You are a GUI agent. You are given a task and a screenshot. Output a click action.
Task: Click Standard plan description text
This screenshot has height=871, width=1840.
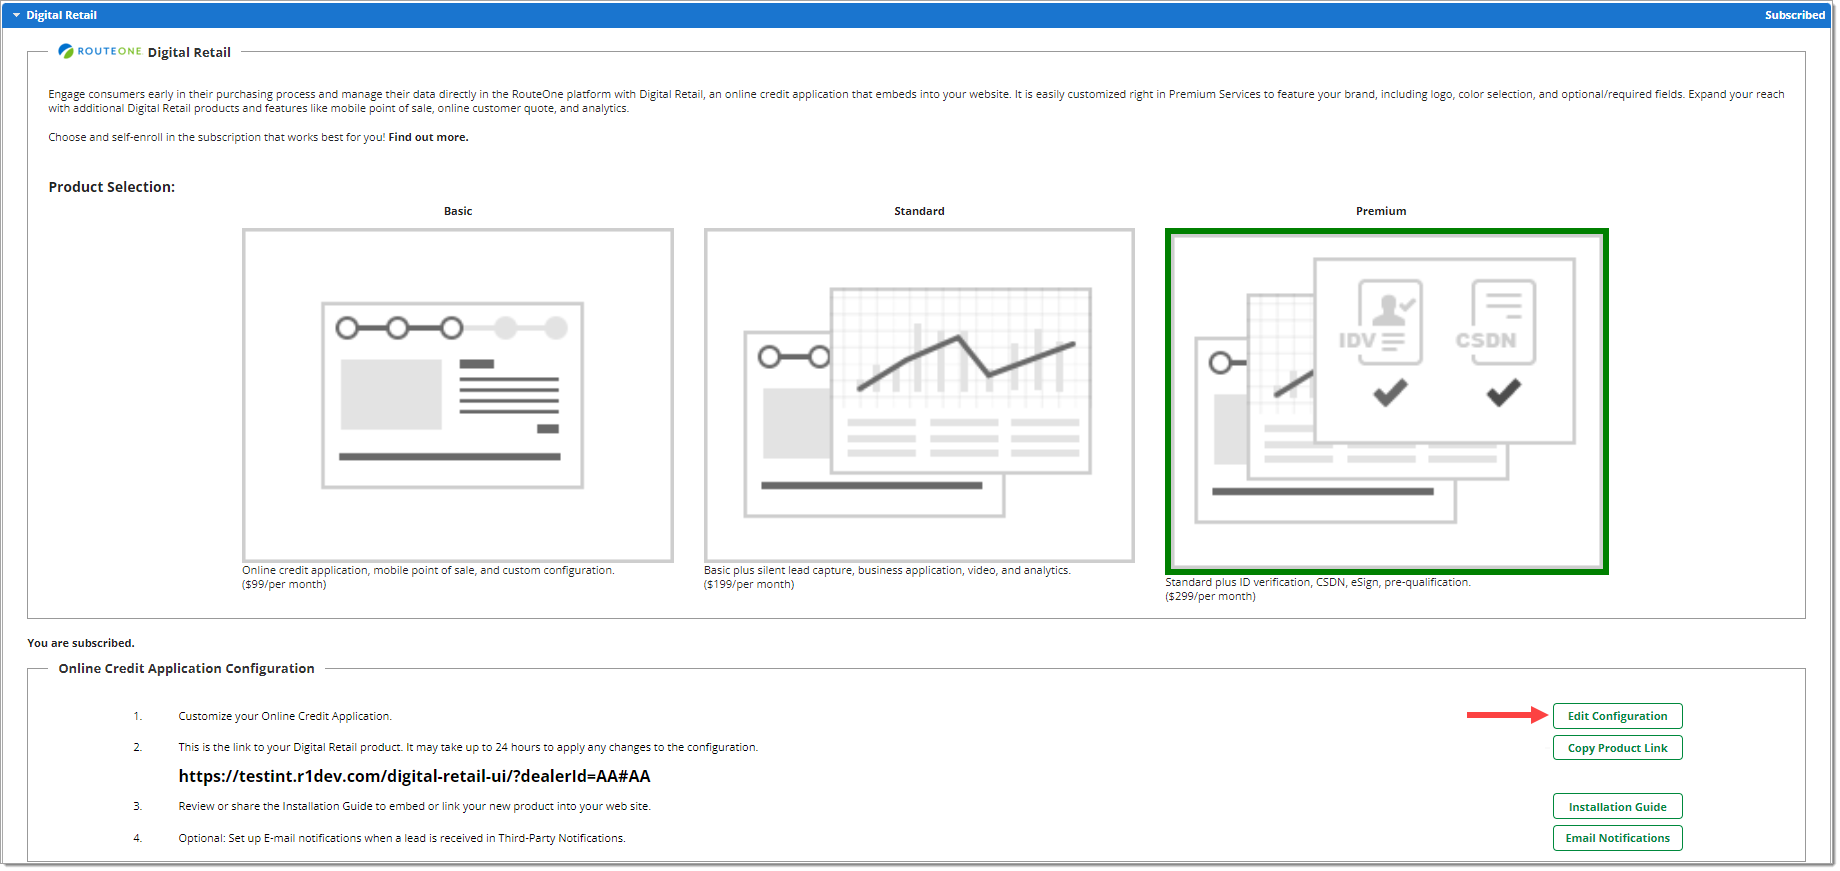[x=887, y=570]
